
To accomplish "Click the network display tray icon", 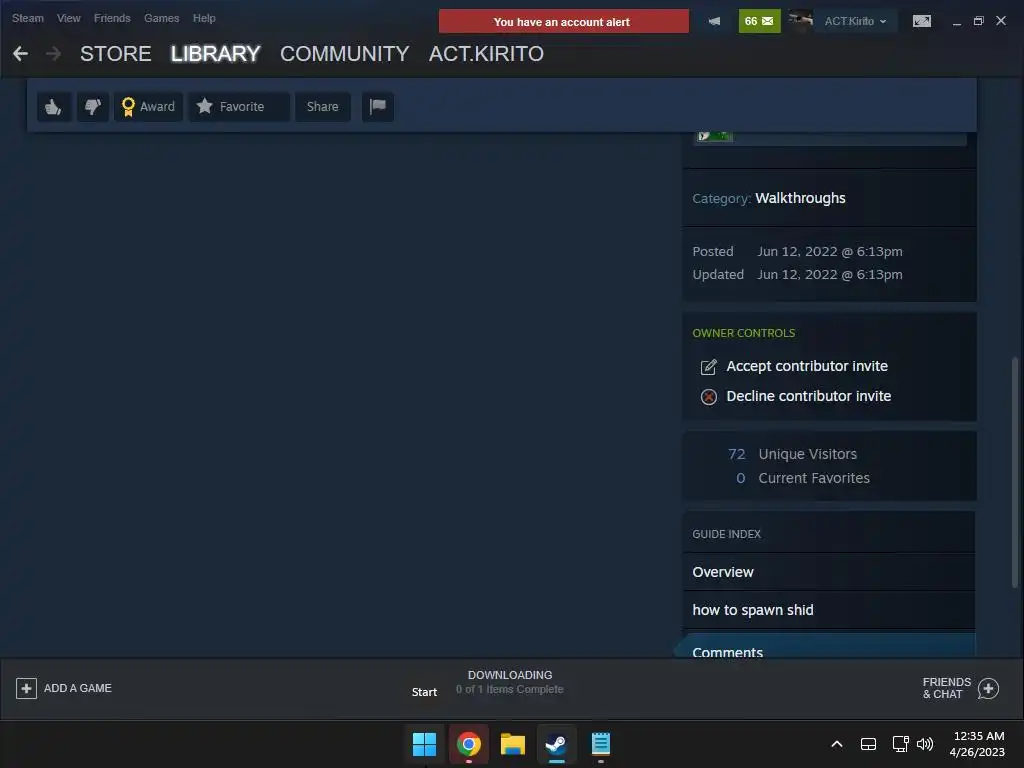I will [x=901, y=744].
